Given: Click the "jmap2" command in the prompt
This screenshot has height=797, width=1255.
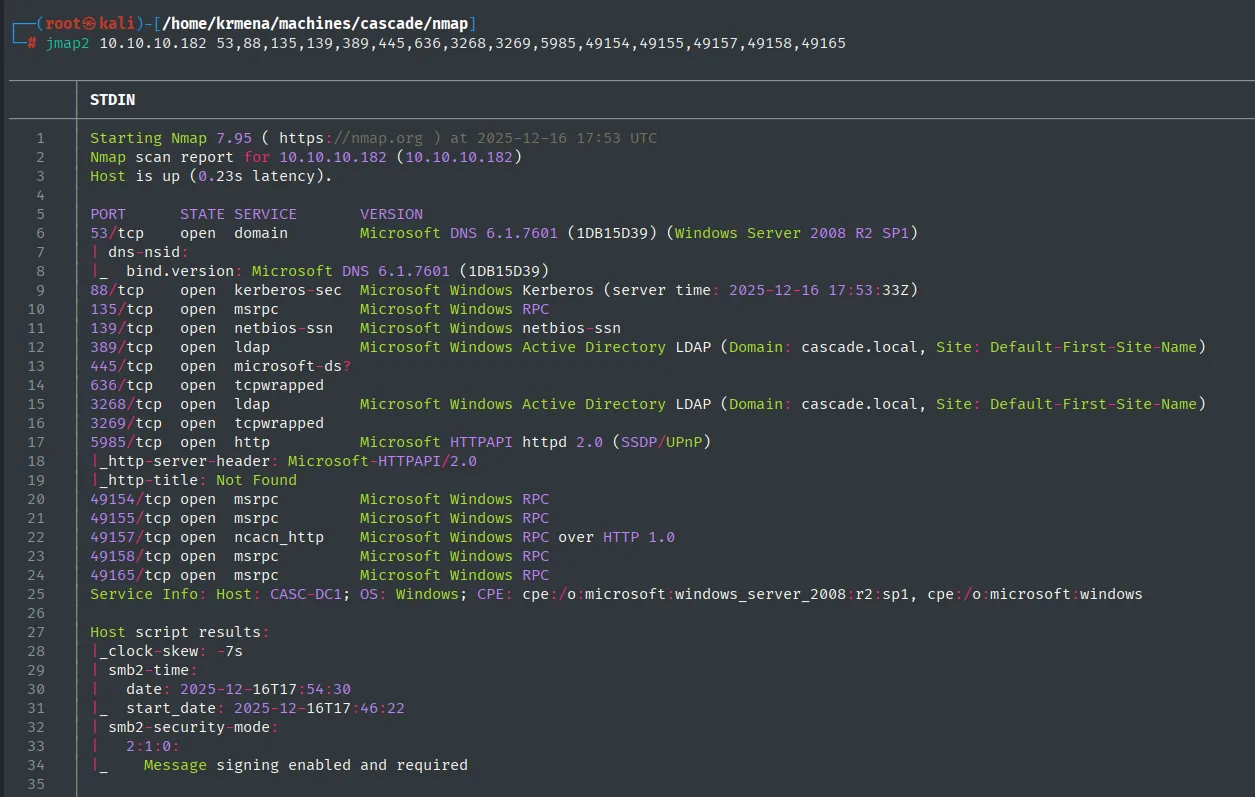Looking at the screenshot, I should (x=67, y=43).
